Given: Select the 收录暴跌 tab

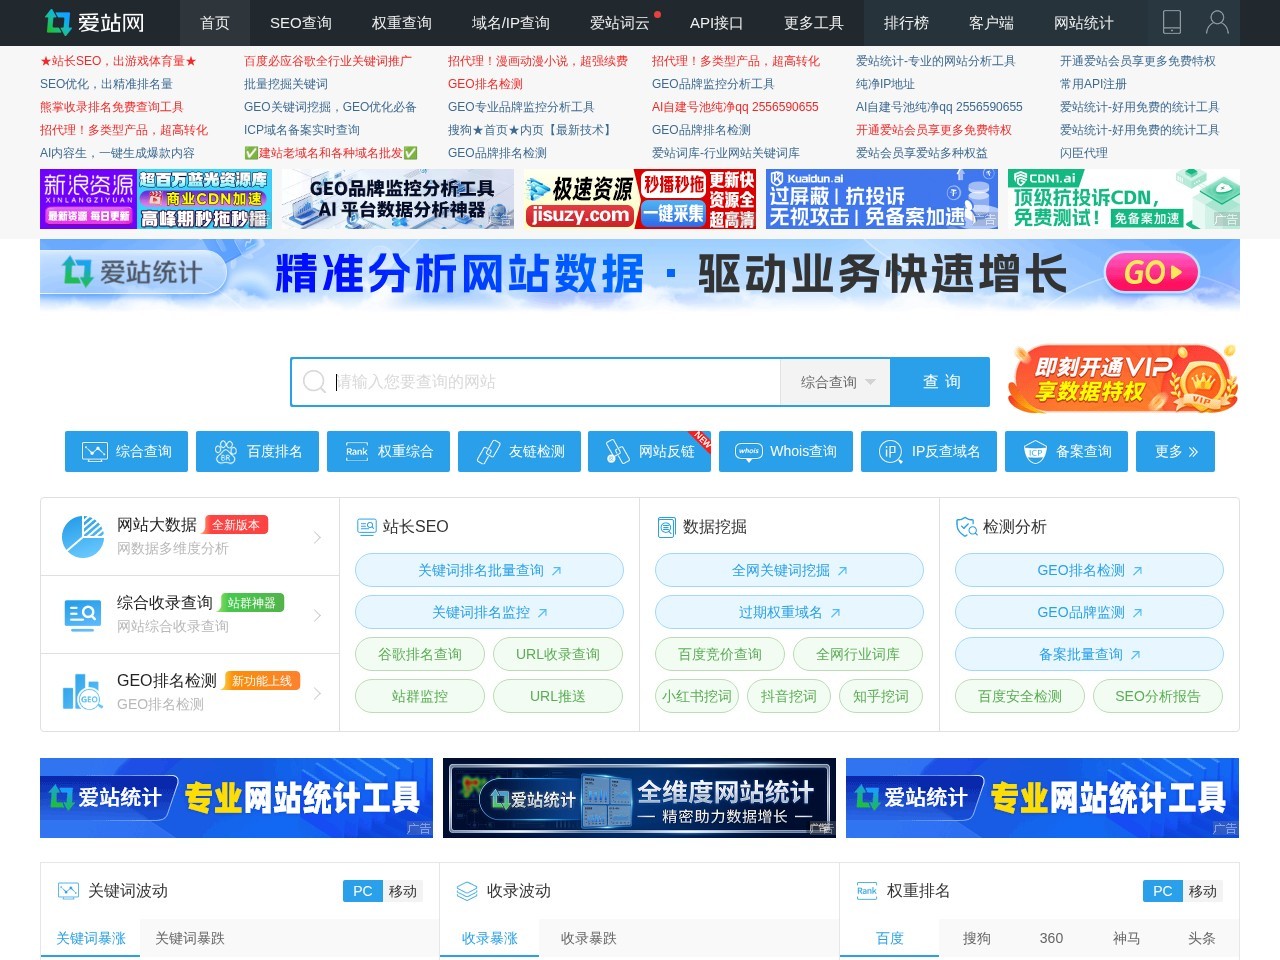Looking at the screenshot, I should (x=589, y=938).
